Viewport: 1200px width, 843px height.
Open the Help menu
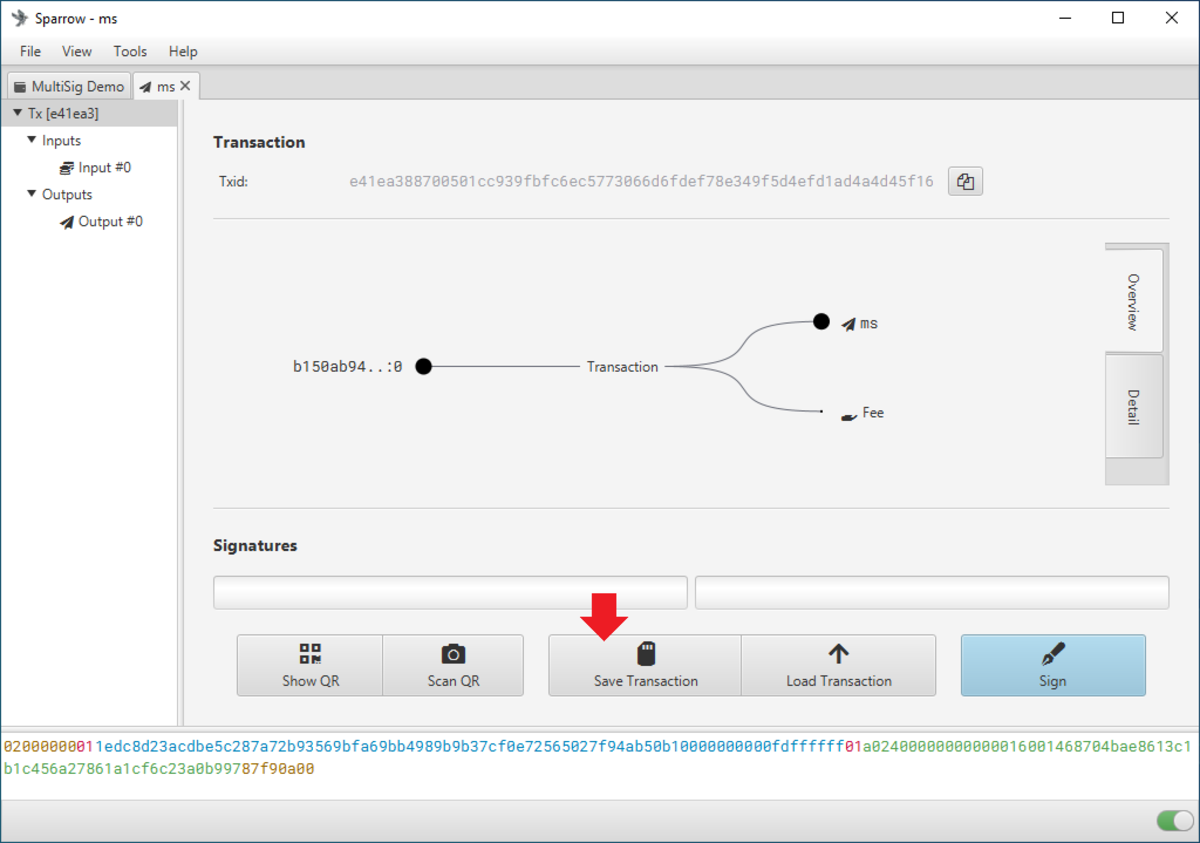tap(183, 51)
